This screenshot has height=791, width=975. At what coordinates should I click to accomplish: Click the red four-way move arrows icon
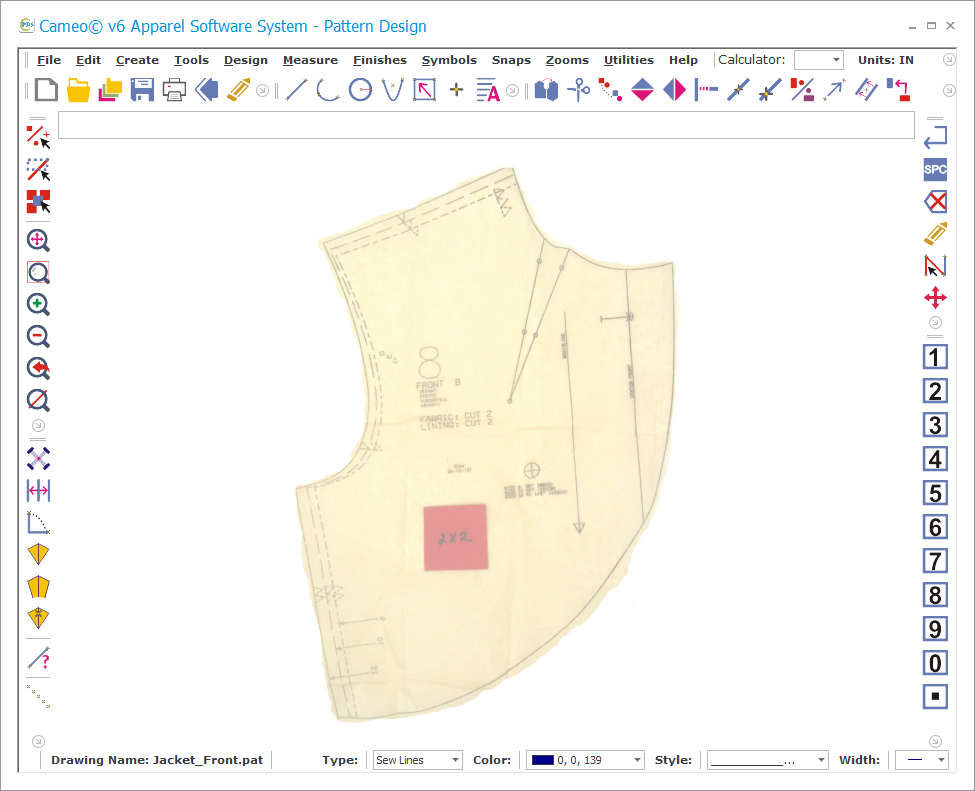(935, 298)
